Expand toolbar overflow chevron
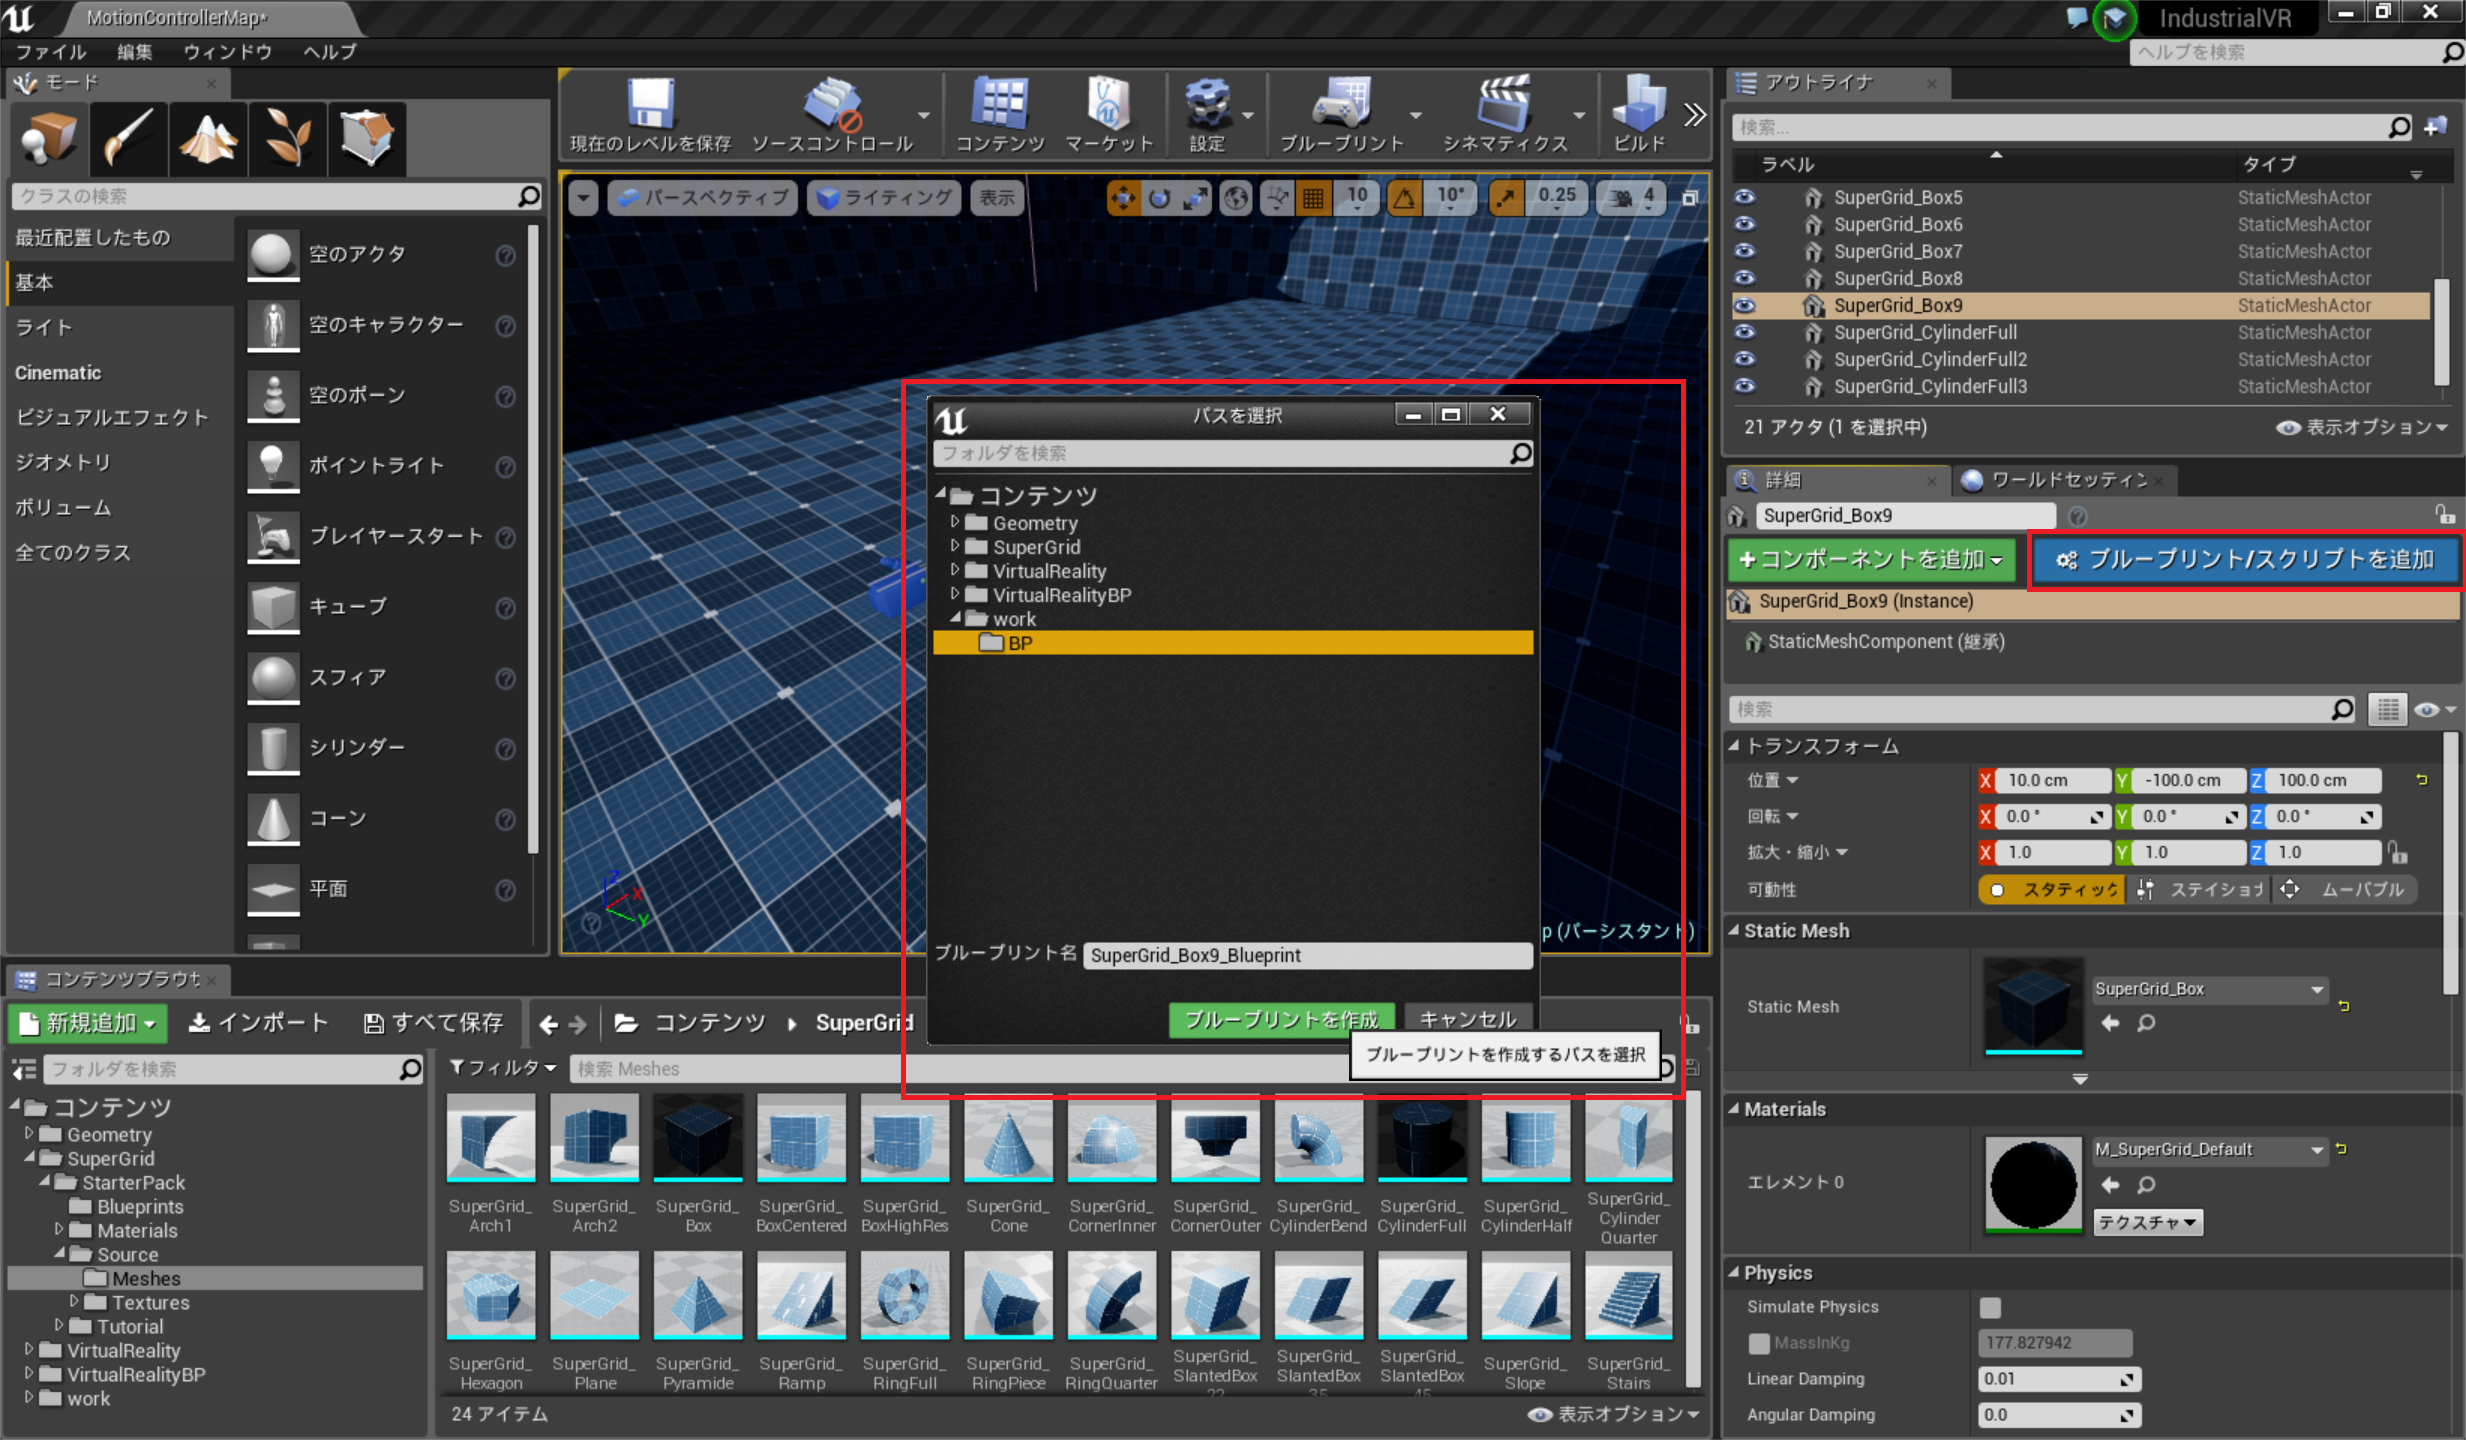 click(1694, 115)
